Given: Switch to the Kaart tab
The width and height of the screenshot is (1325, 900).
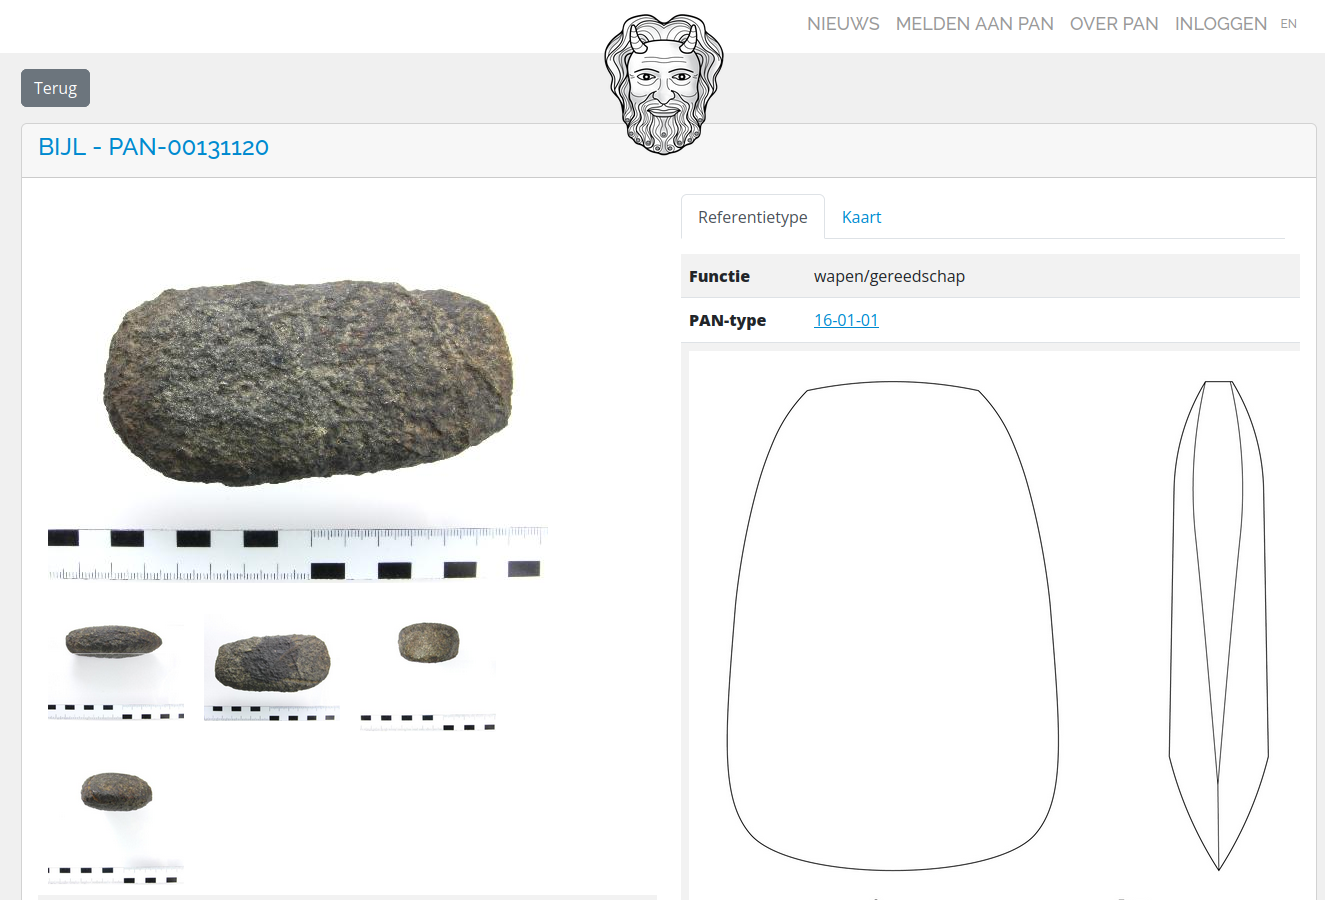Looking at the screenshot, I should [861, 217].
